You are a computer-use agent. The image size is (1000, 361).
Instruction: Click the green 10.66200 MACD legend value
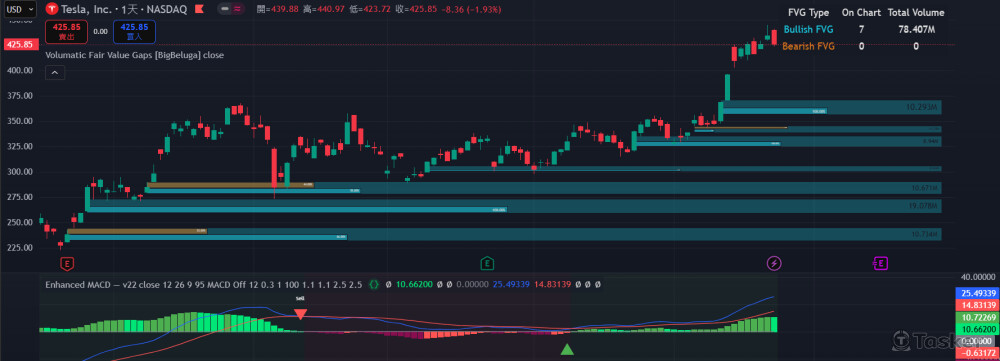(415, 284)
